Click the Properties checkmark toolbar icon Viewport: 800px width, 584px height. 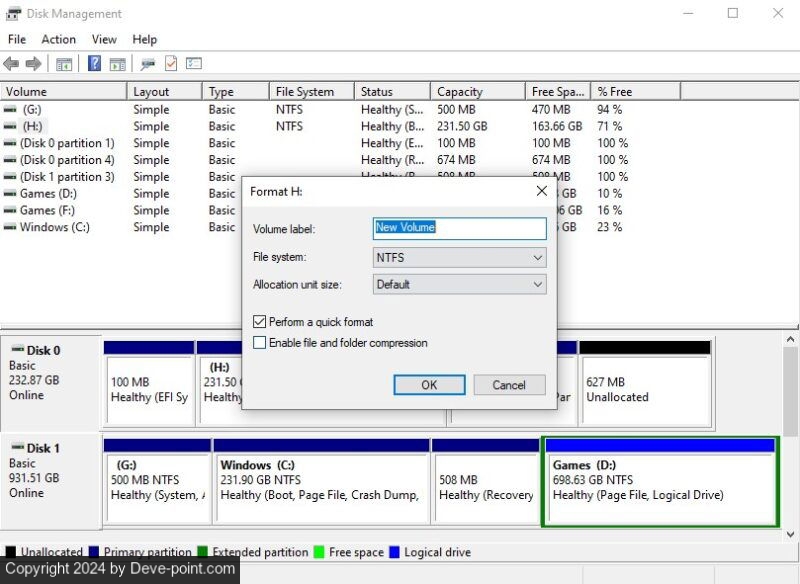coord(171,64)
